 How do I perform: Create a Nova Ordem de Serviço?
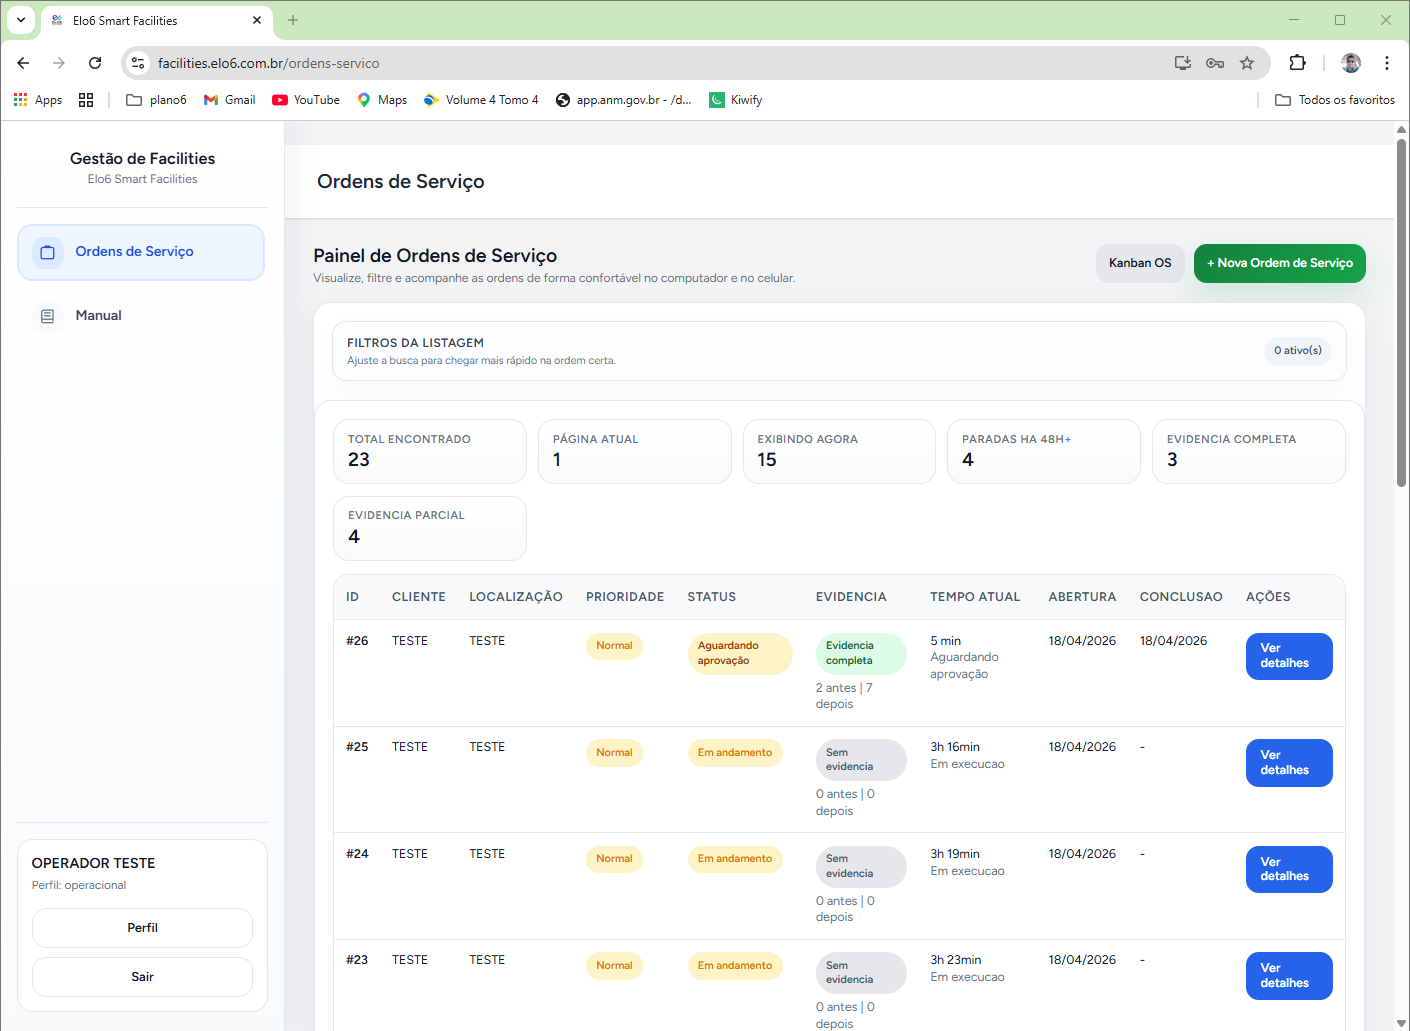1279,263
